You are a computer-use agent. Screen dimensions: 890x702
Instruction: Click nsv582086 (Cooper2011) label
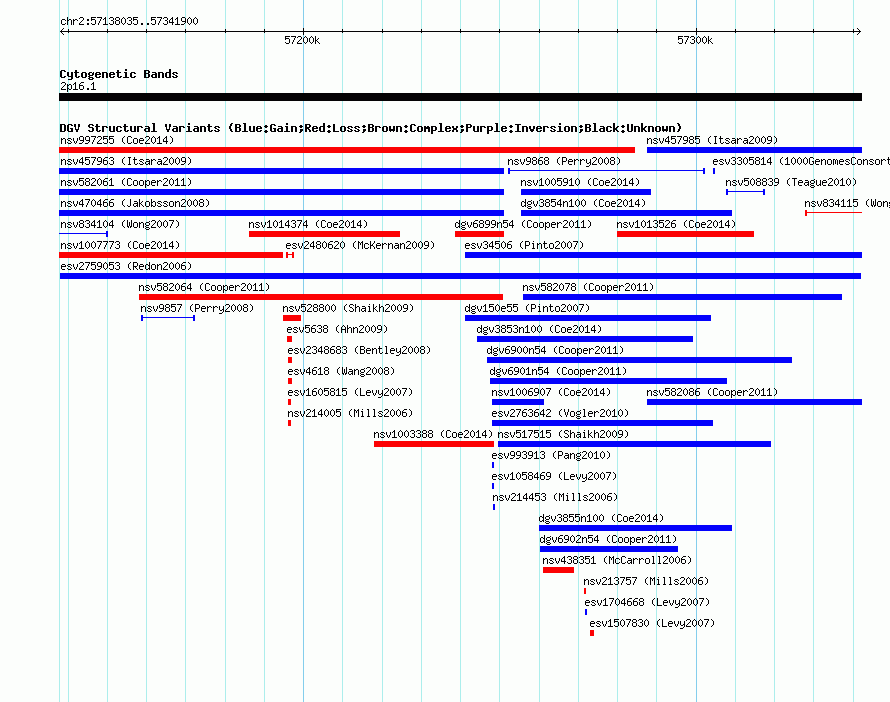tap(712, 392)
